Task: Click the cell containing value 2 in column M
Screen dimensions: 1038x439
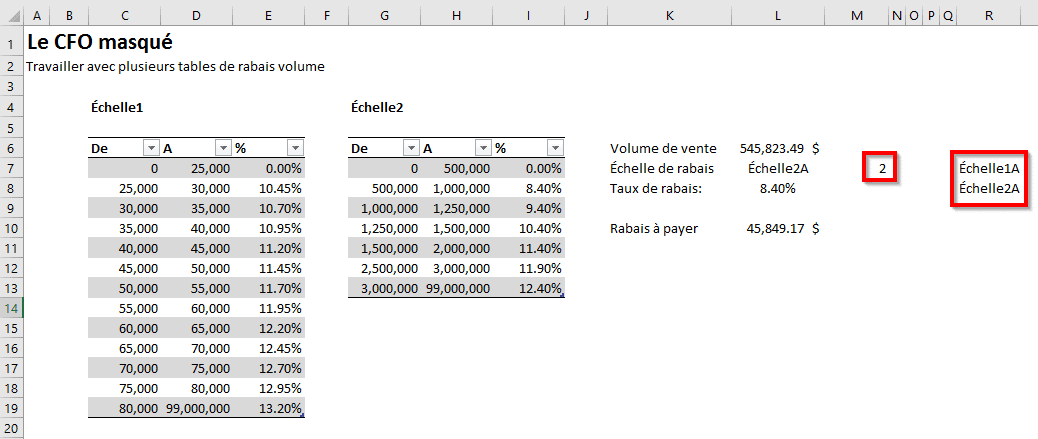Action: click(x=882, y=169)
